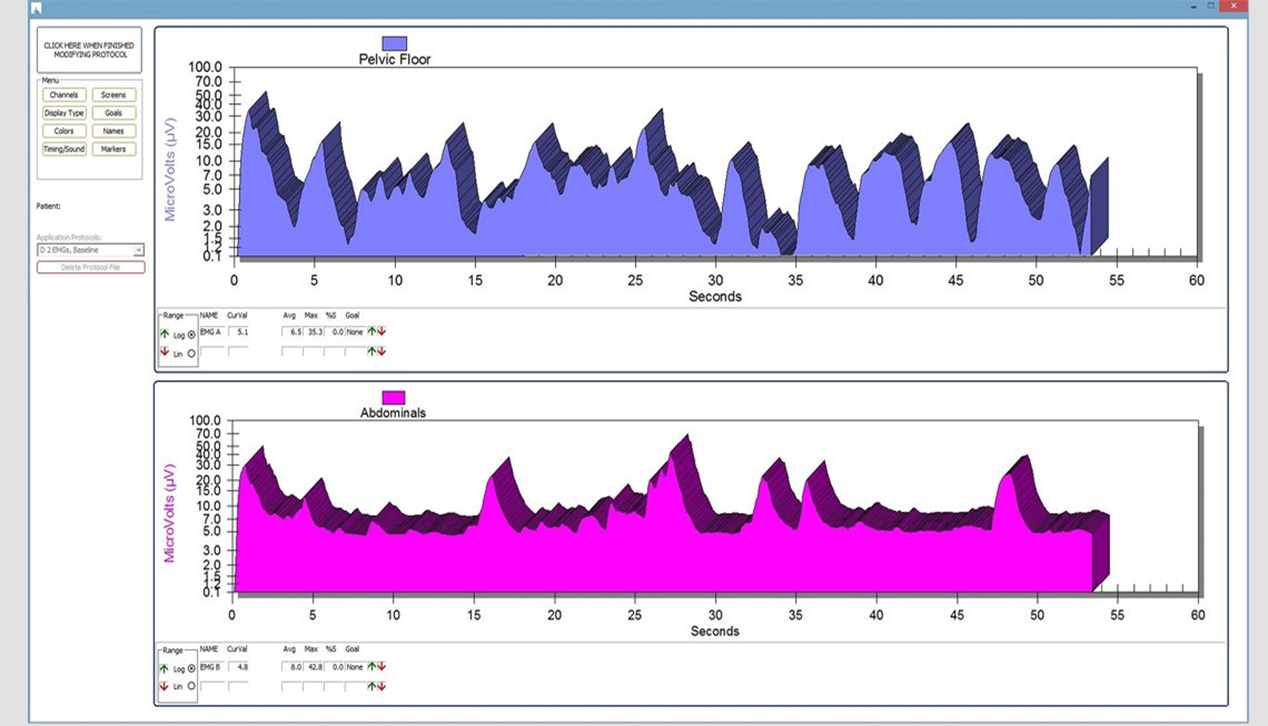1268x726 pixels.
Task: Open the Names menu button
Action: click(x=113, y=131)
